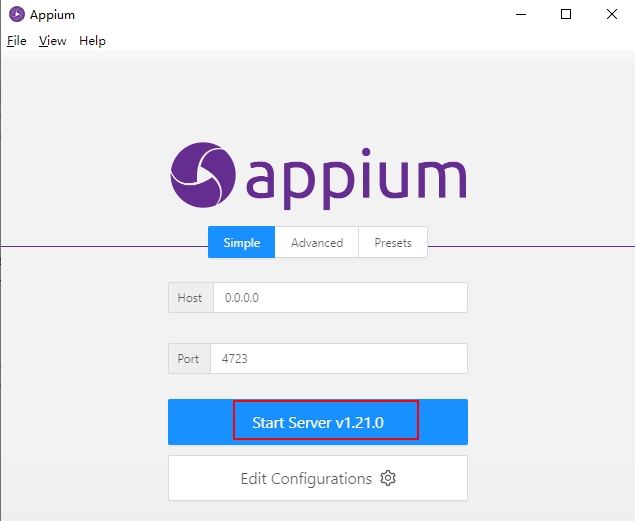Open the Help menu
This screenshot has height=521, width=635.
click(92, 41)
